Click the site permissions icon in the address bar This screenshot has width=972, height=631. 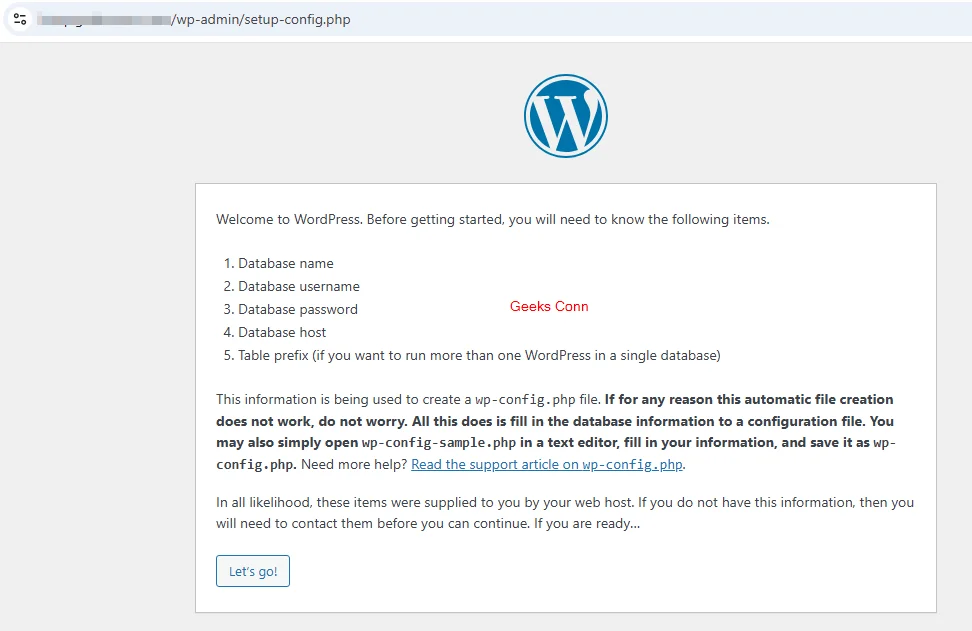click(19, 19)
